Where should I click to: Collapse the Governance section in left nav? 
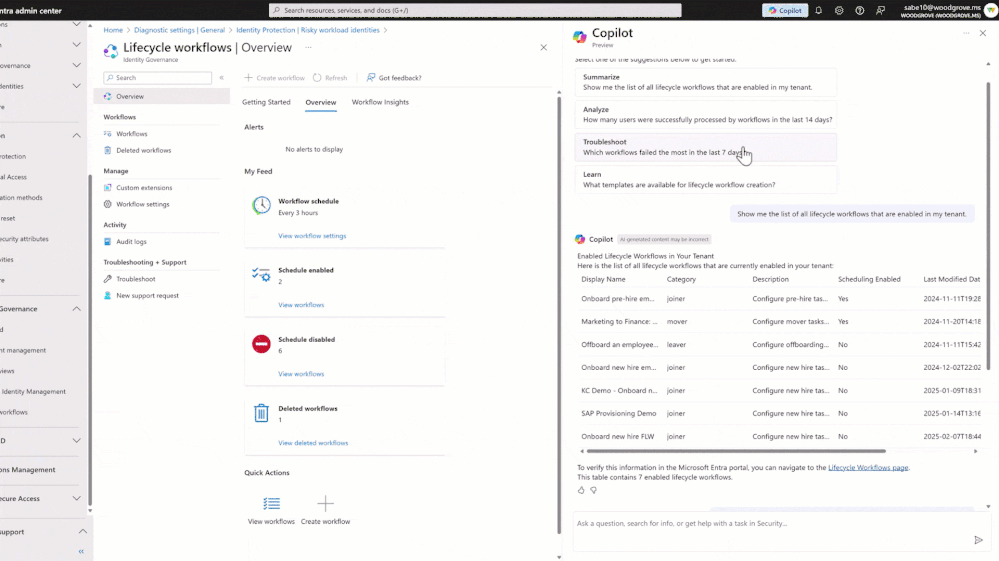(76, 309)
